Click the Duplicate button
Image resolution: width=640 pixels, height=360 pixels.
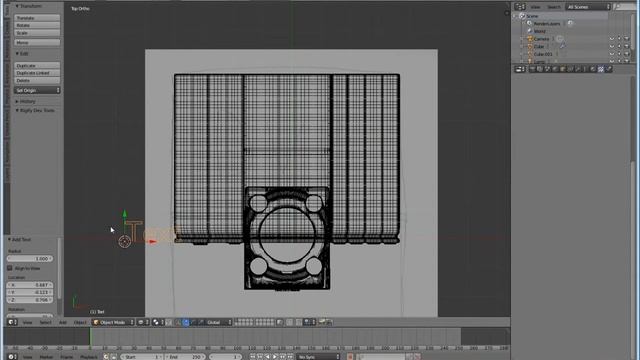click(37, 66)
